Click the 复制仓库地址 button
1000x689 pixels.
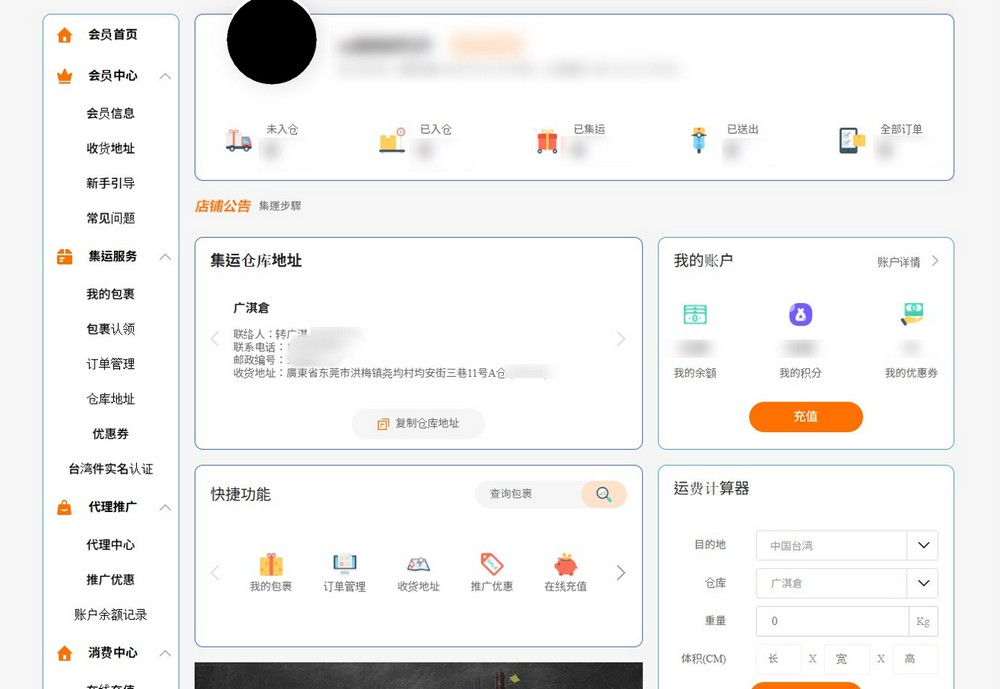coord(418,423)
